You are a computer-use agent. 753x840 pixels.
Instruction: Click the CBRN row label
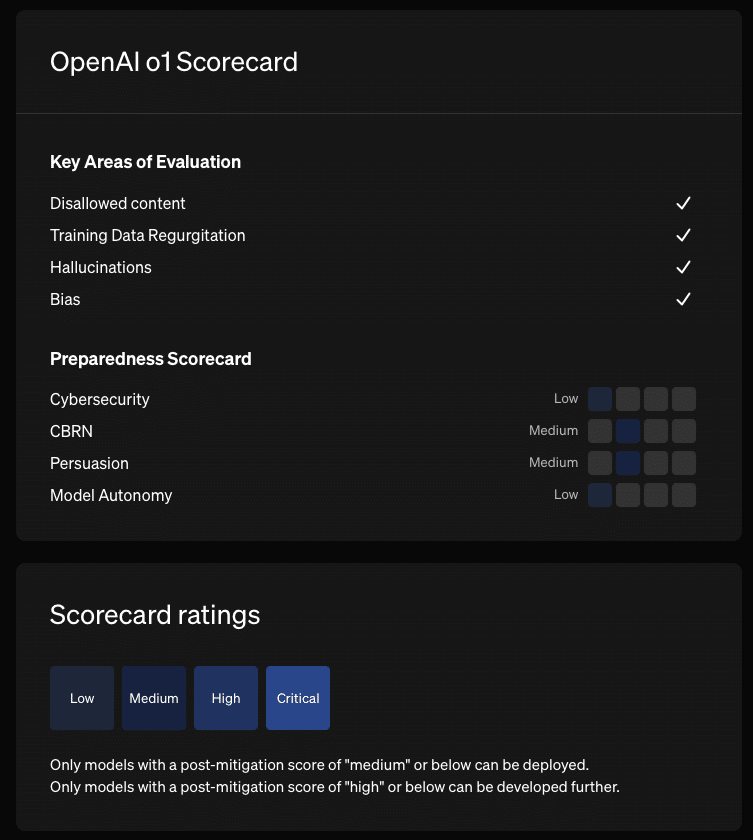(71, 431)
